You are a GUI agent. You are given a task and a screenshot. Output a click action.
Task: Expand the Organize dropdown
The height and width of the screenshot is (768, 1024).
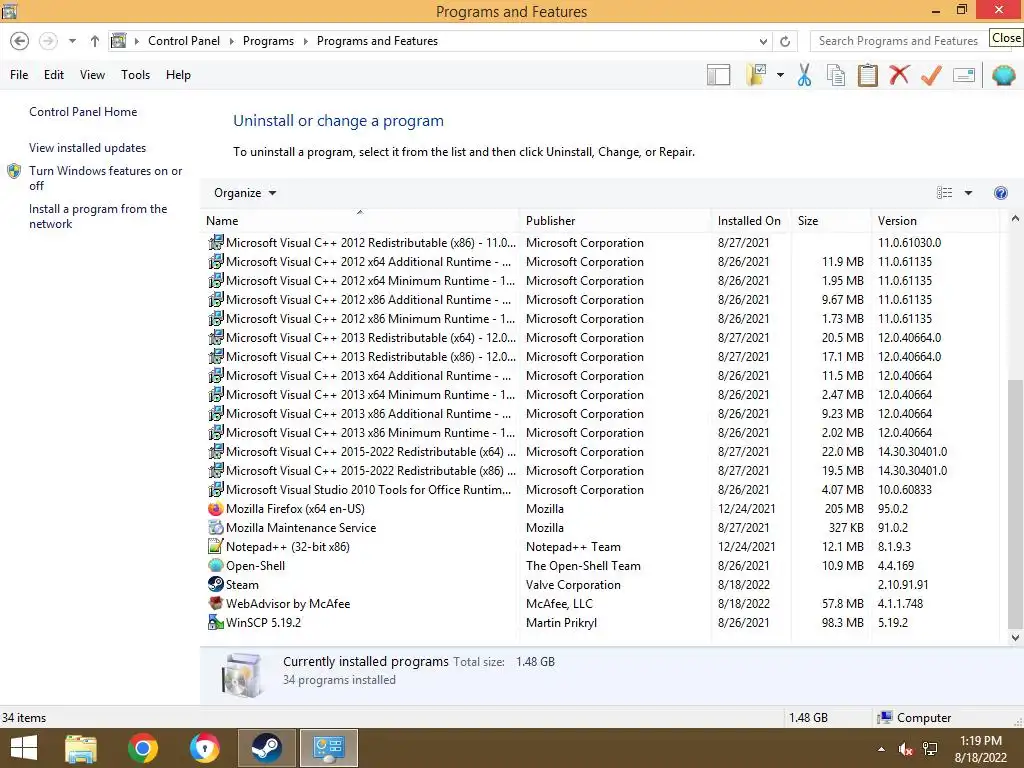pos(245,193)
